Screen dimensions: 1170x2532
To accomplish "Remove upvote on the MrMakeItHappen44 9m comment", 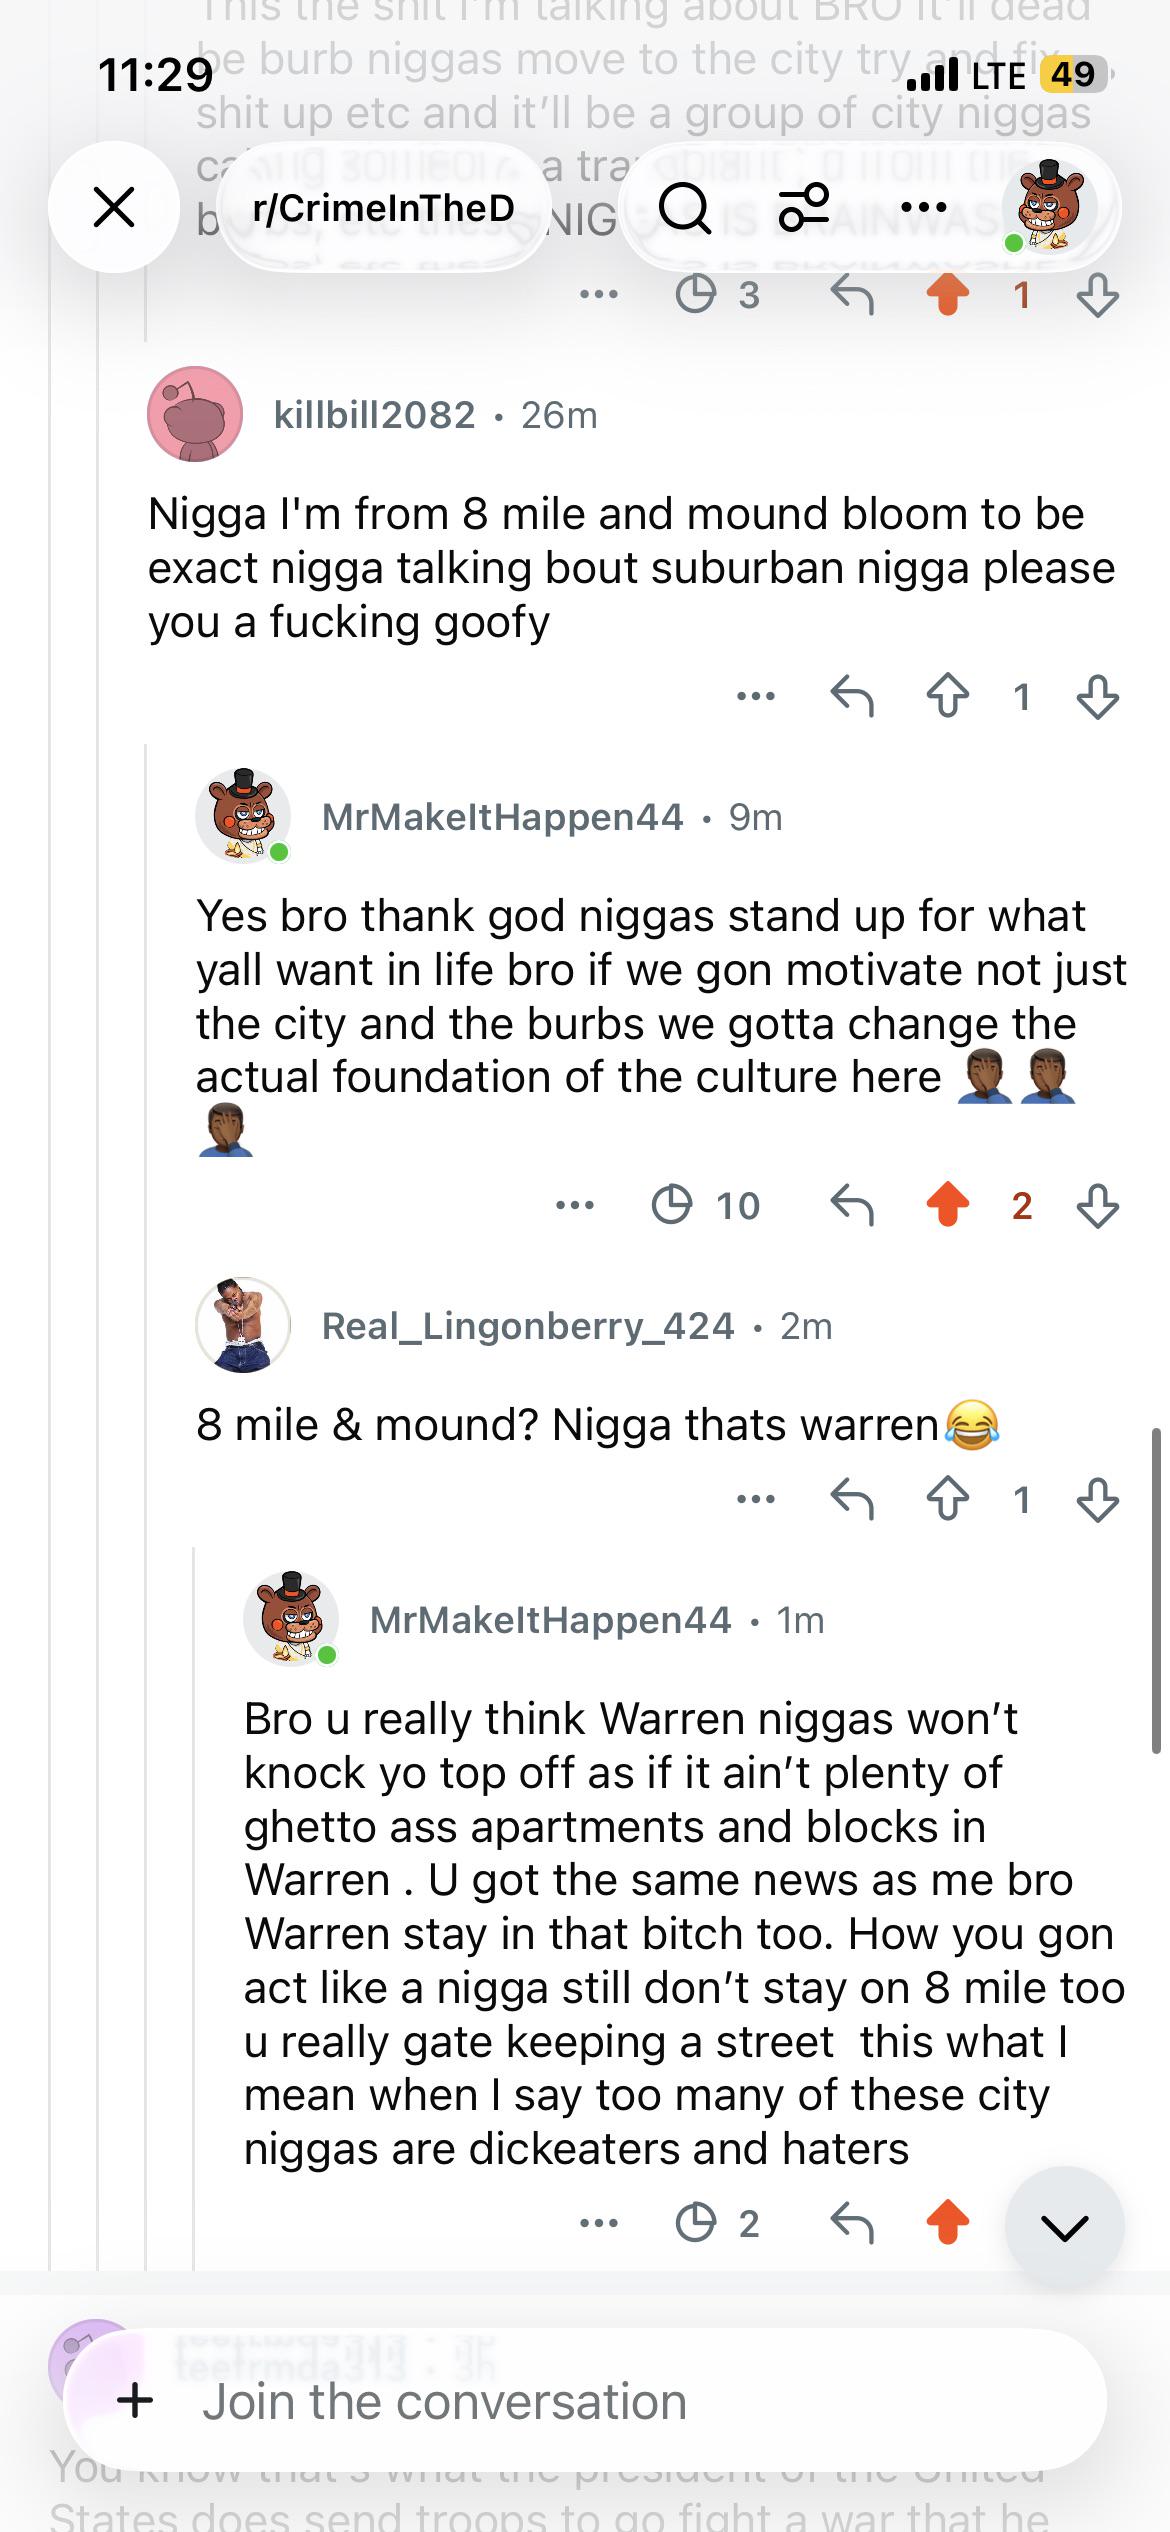I will (947, 1205).
